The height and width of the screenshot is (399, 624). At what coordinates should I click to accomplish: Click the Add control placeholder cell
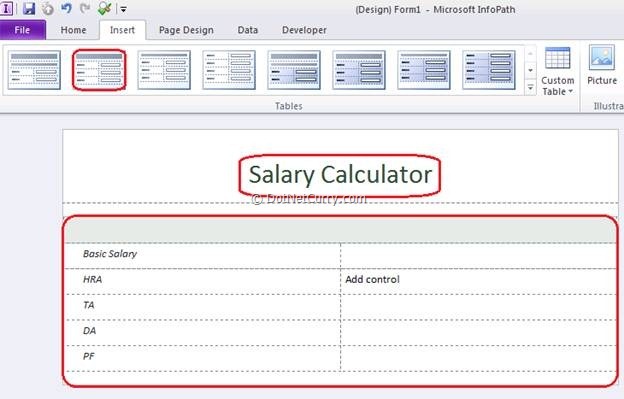pos(478,281)
